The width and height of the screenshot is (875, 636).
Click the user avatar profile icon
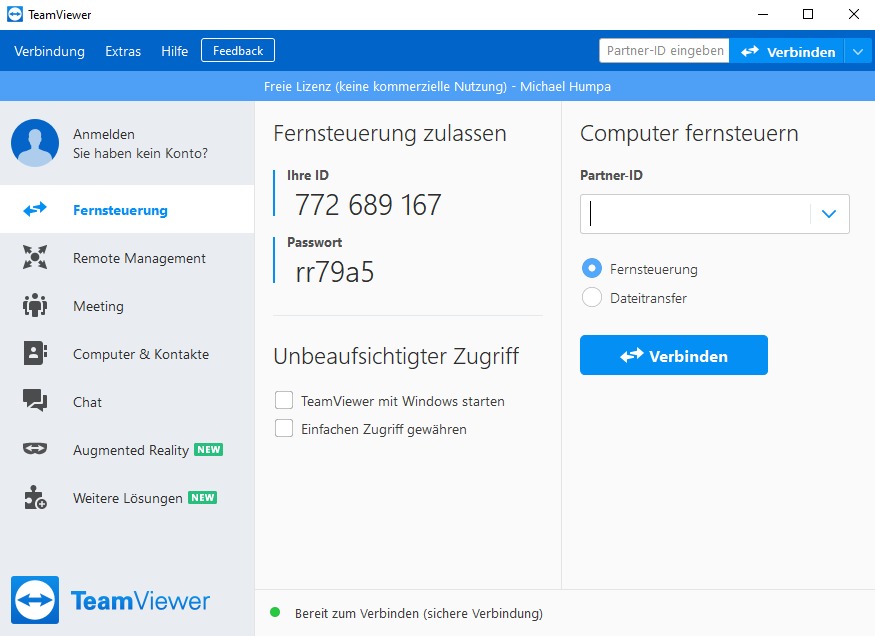pos(35,143)
